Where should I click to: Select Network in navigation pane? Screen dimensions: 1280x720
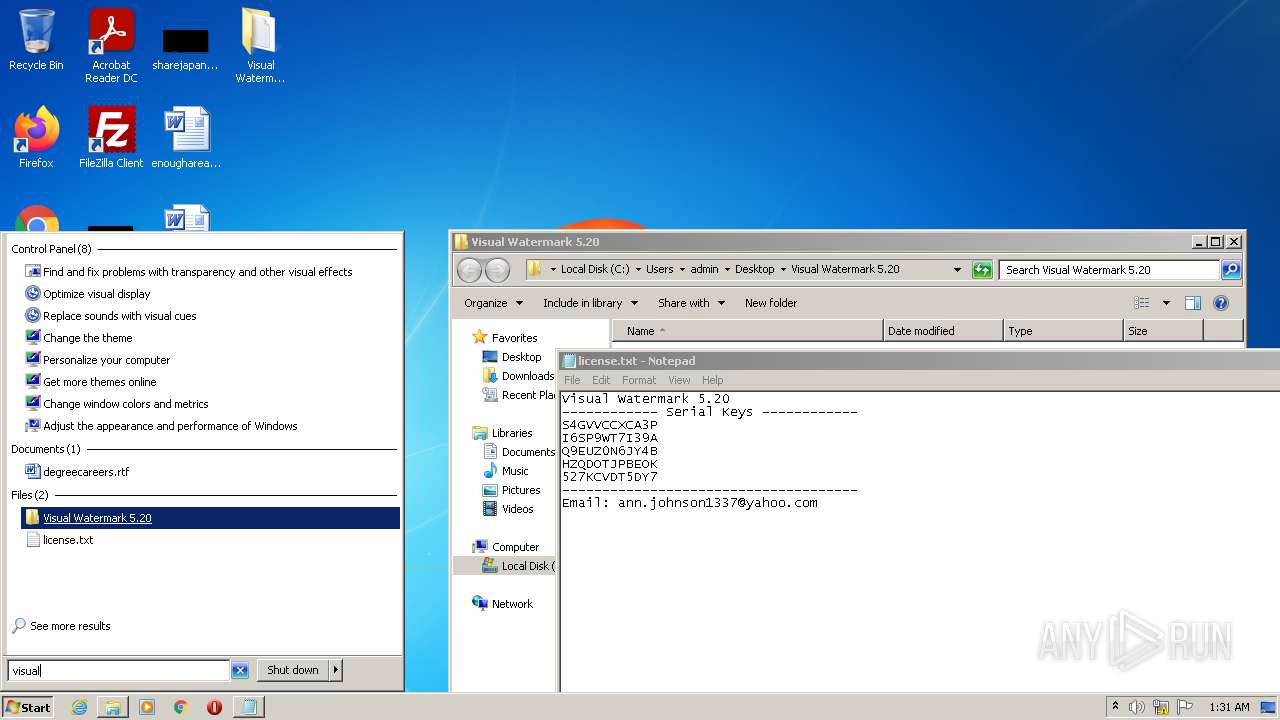point(502,604)
